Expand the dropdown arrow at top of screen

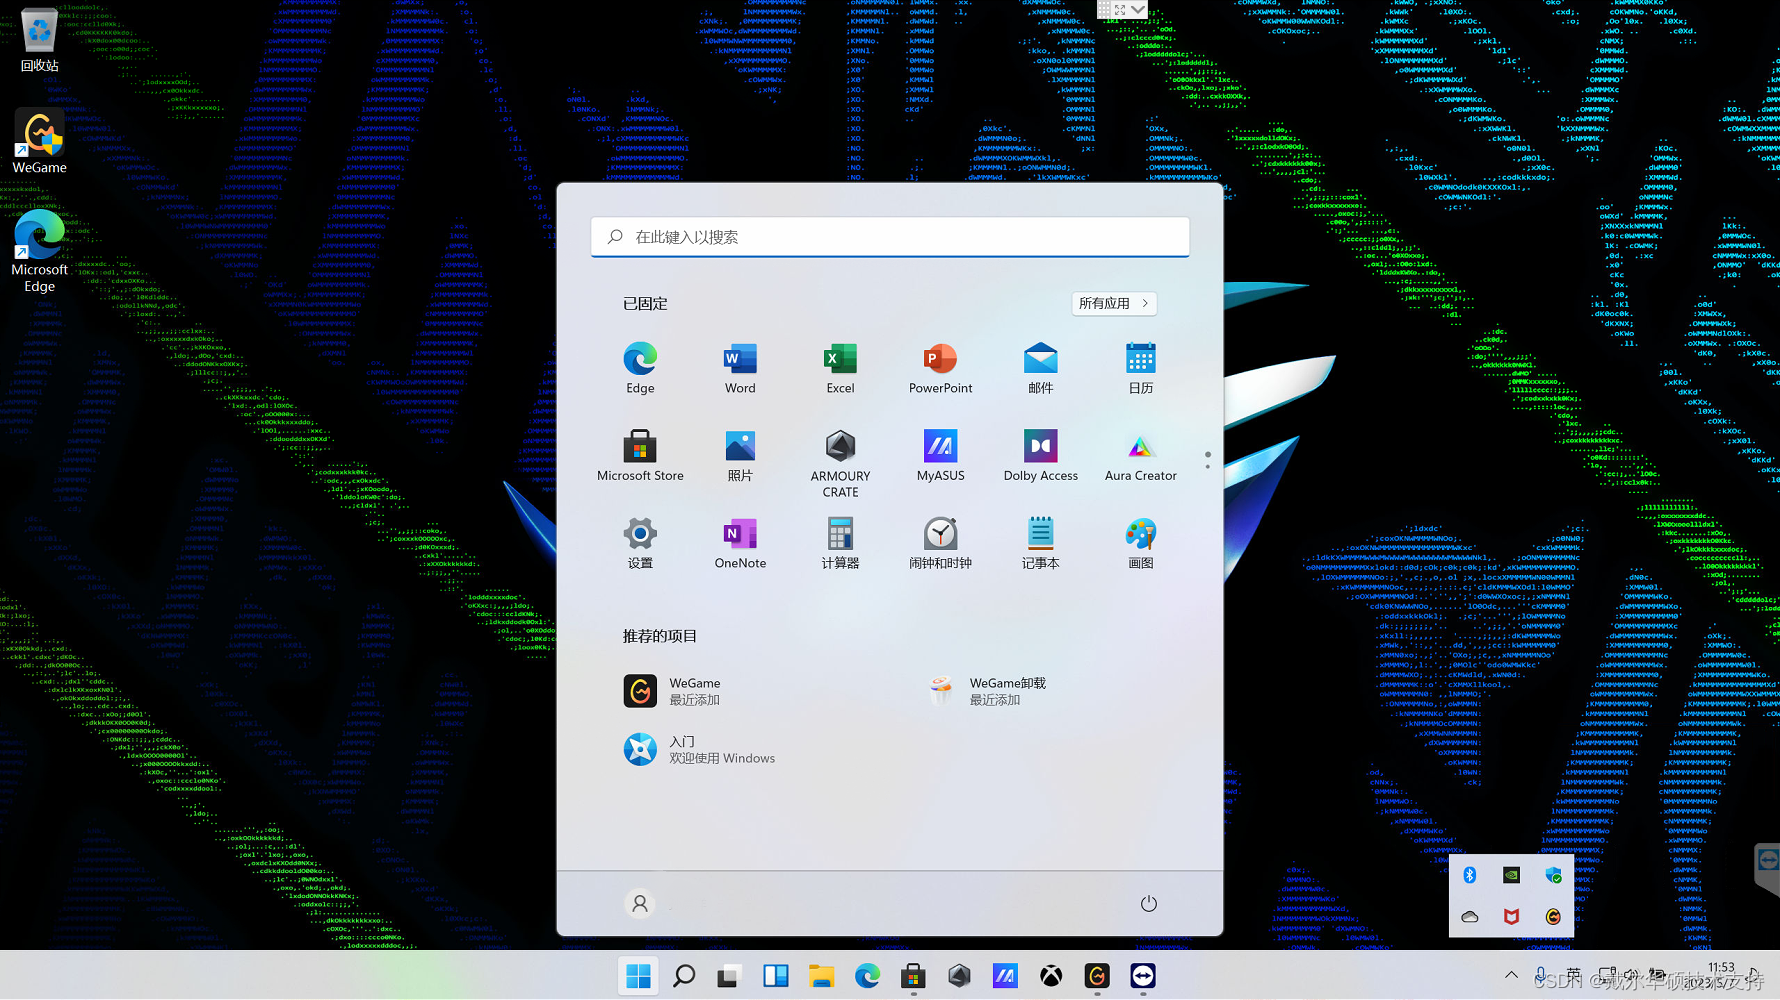pyautogui.click(x=1138, y=9)
